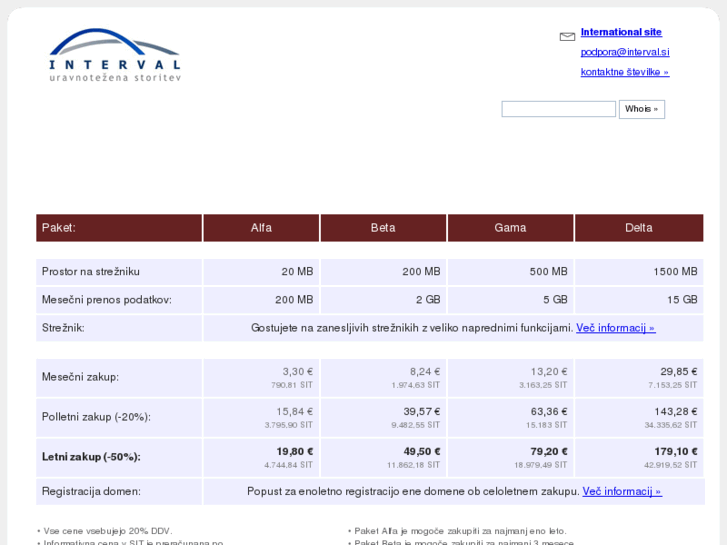This screenshot has height=545, width=727.
Task: Focus the Whois domain input field
Action: [558, 109]
